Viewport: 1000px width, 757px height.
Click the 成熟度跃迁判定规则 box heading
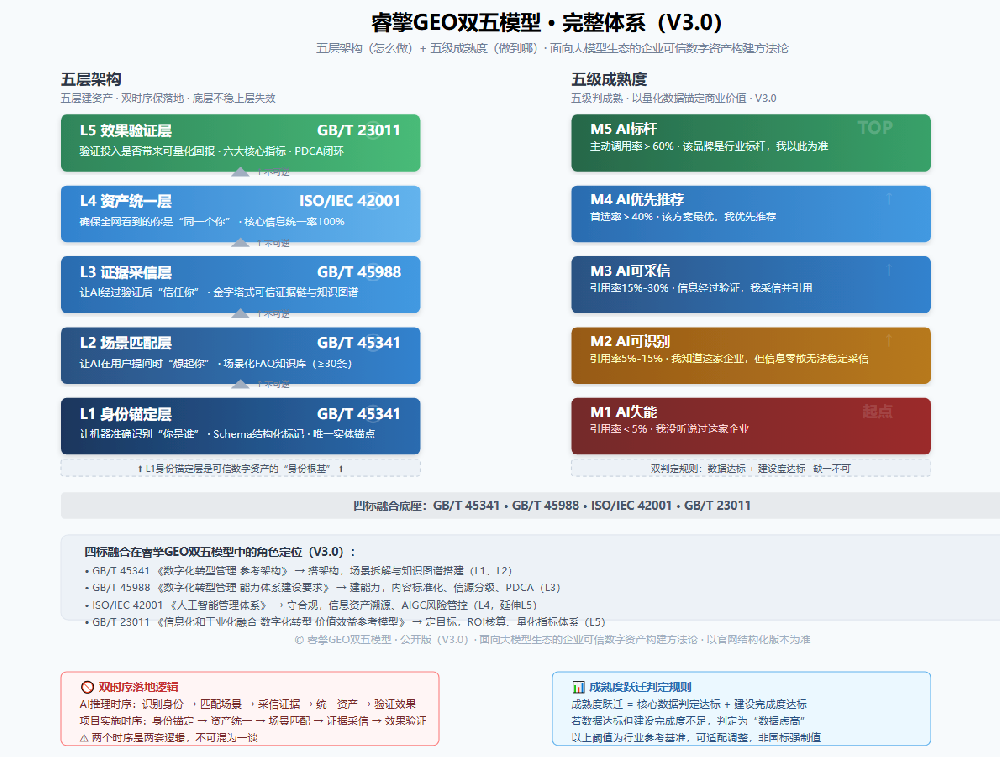click(640, 687)
